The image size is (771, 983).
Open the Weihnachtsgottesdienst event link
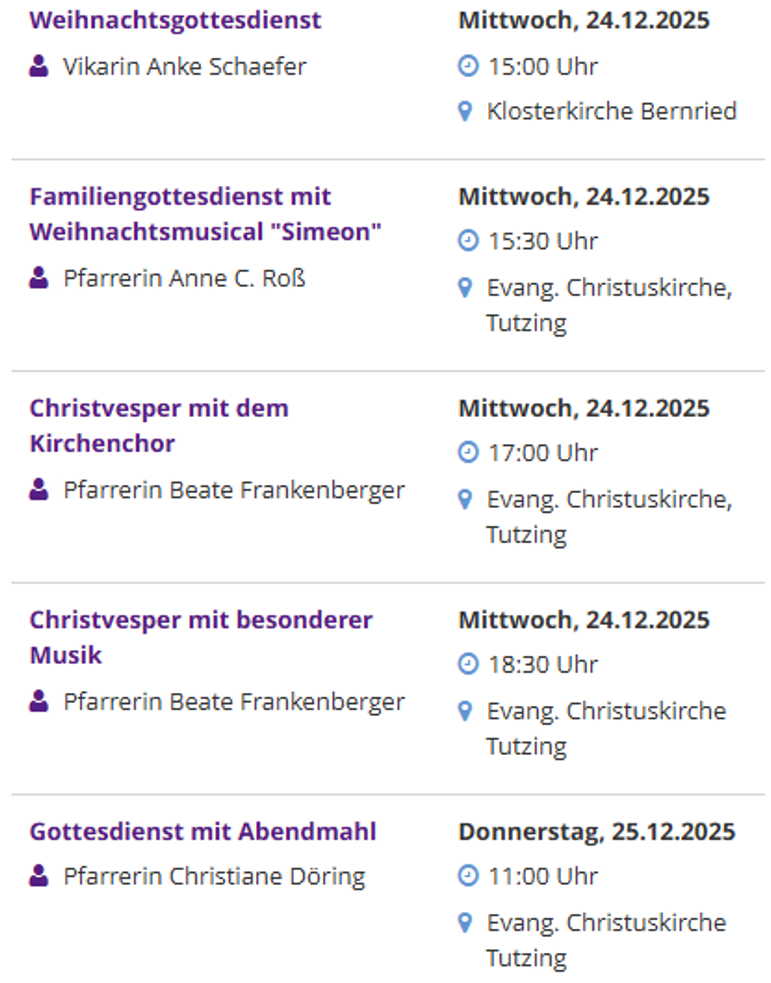tap(175, 20)
